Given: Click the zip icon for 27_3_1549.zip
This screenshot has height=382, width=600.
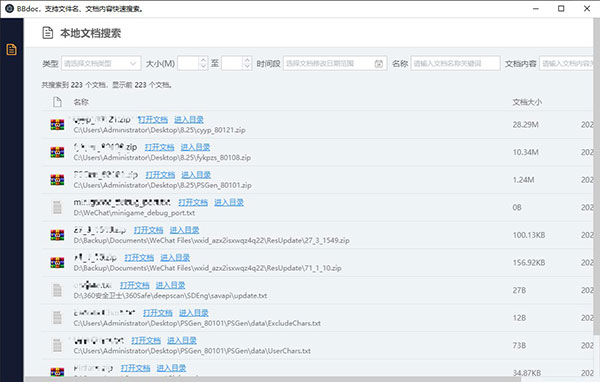Looking at the screenshot, I should (x=57, y=235).
